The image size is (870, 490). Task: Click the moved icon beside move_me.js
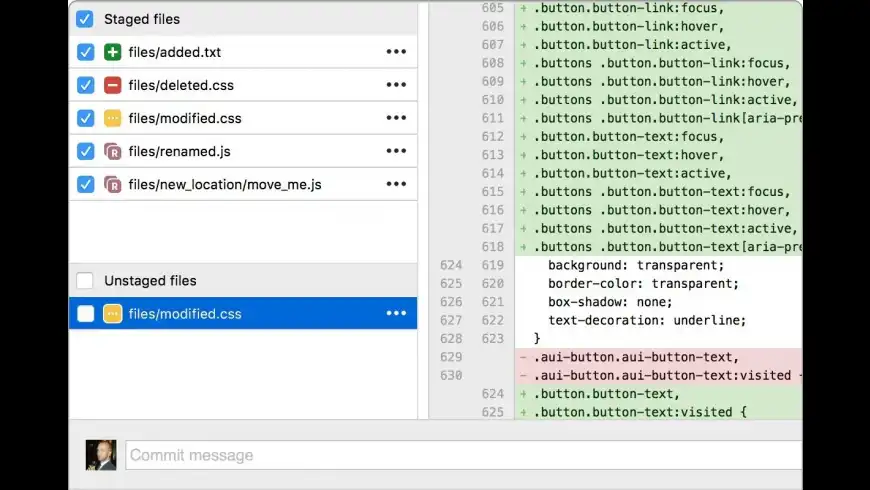[x=113, y=184]
